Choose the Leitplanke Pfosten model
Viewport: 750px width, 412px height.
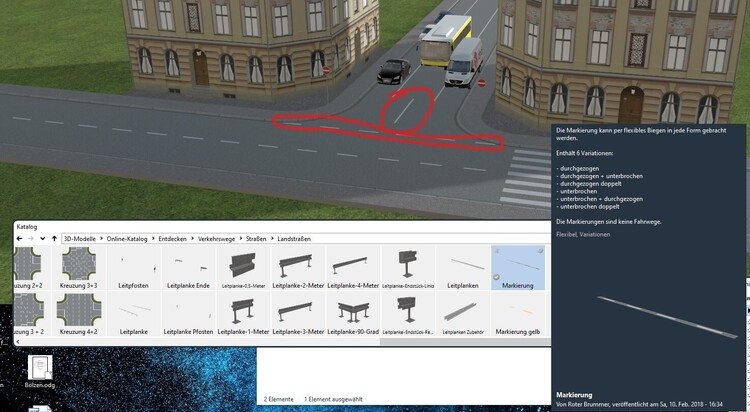point(188,313)
